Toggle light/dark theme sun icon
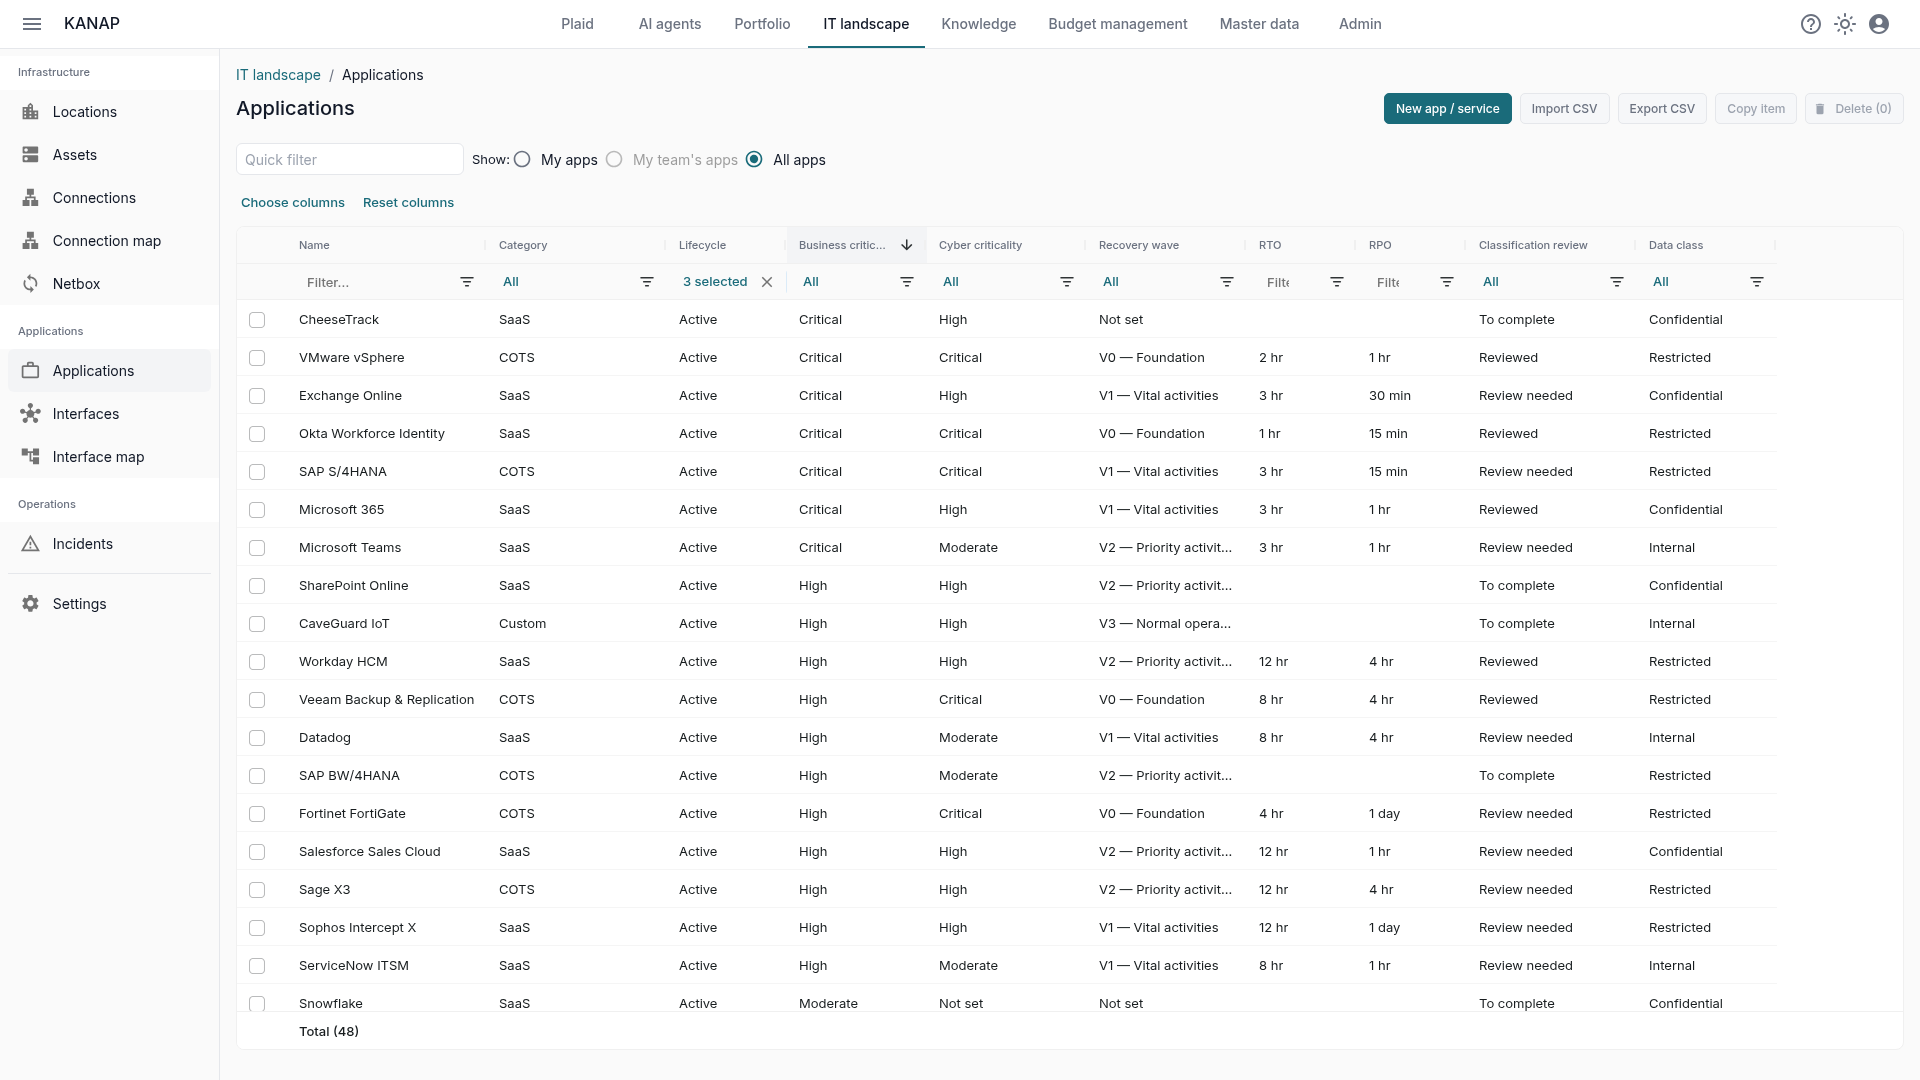1920x1080 pixels. [x=1845, y=24]
